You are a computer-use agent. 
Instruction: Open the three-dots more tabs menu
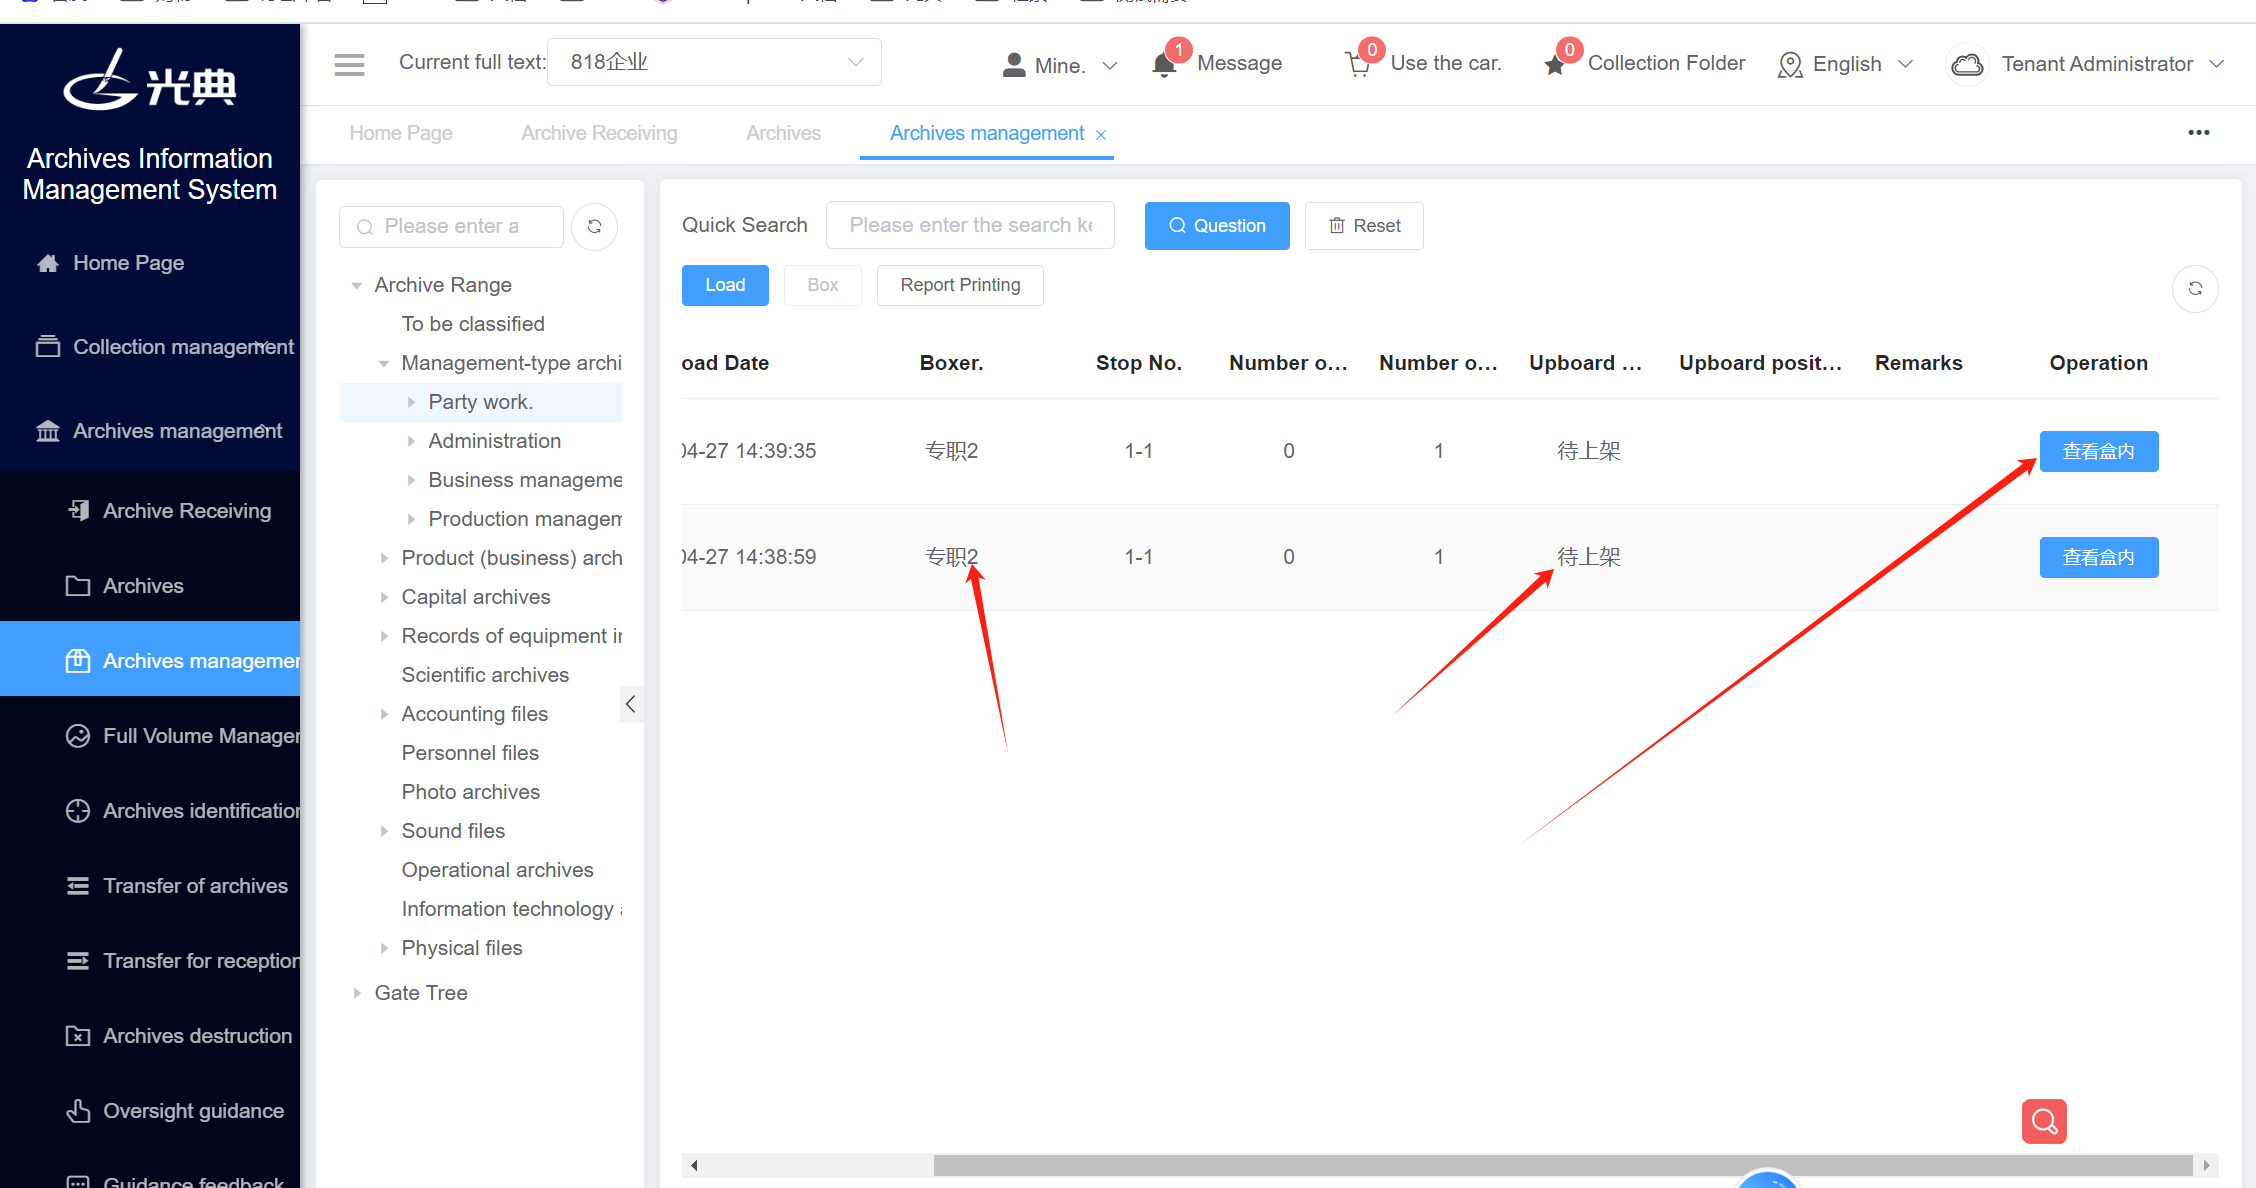[x=2198, y=133]
